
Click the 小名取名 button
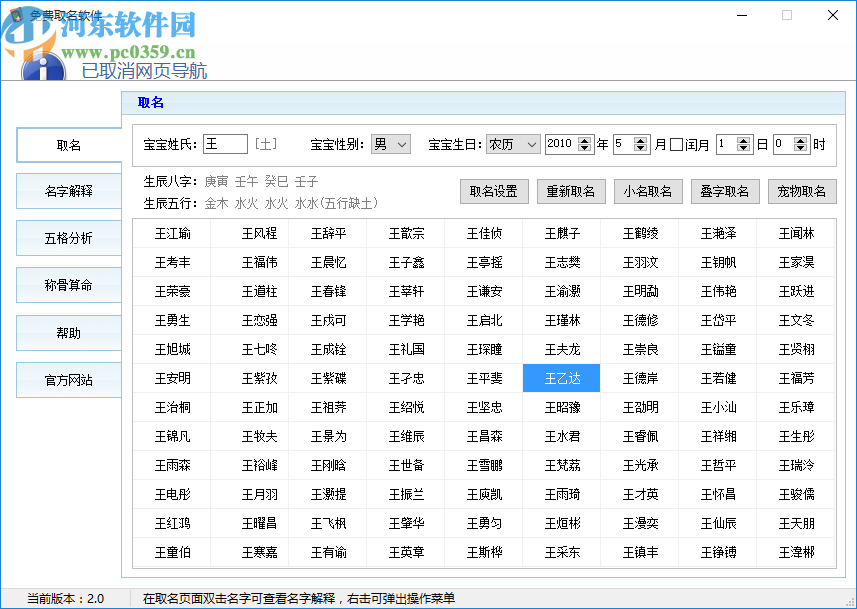(648, 191)
